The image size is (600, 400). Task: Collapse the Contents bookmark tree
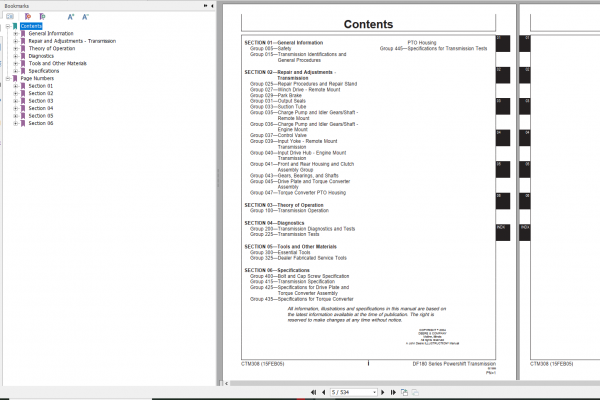pyautogui.click(x=8, y=26)
